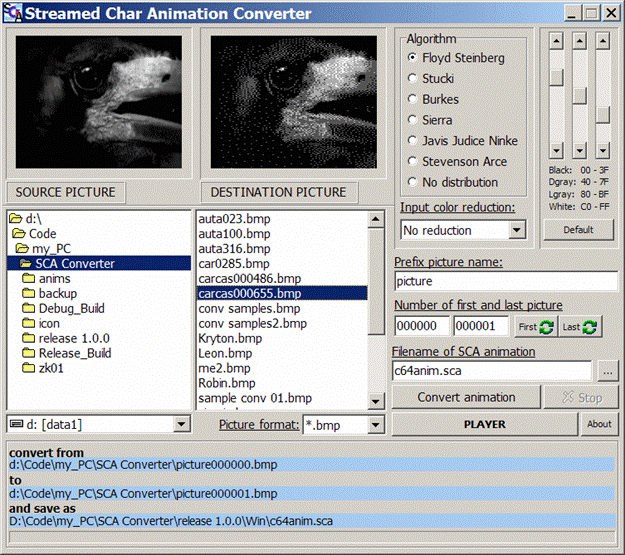This screenshot has width=625, height=555.
Task: Open the Release_Build folder
Action: [67, 353]
